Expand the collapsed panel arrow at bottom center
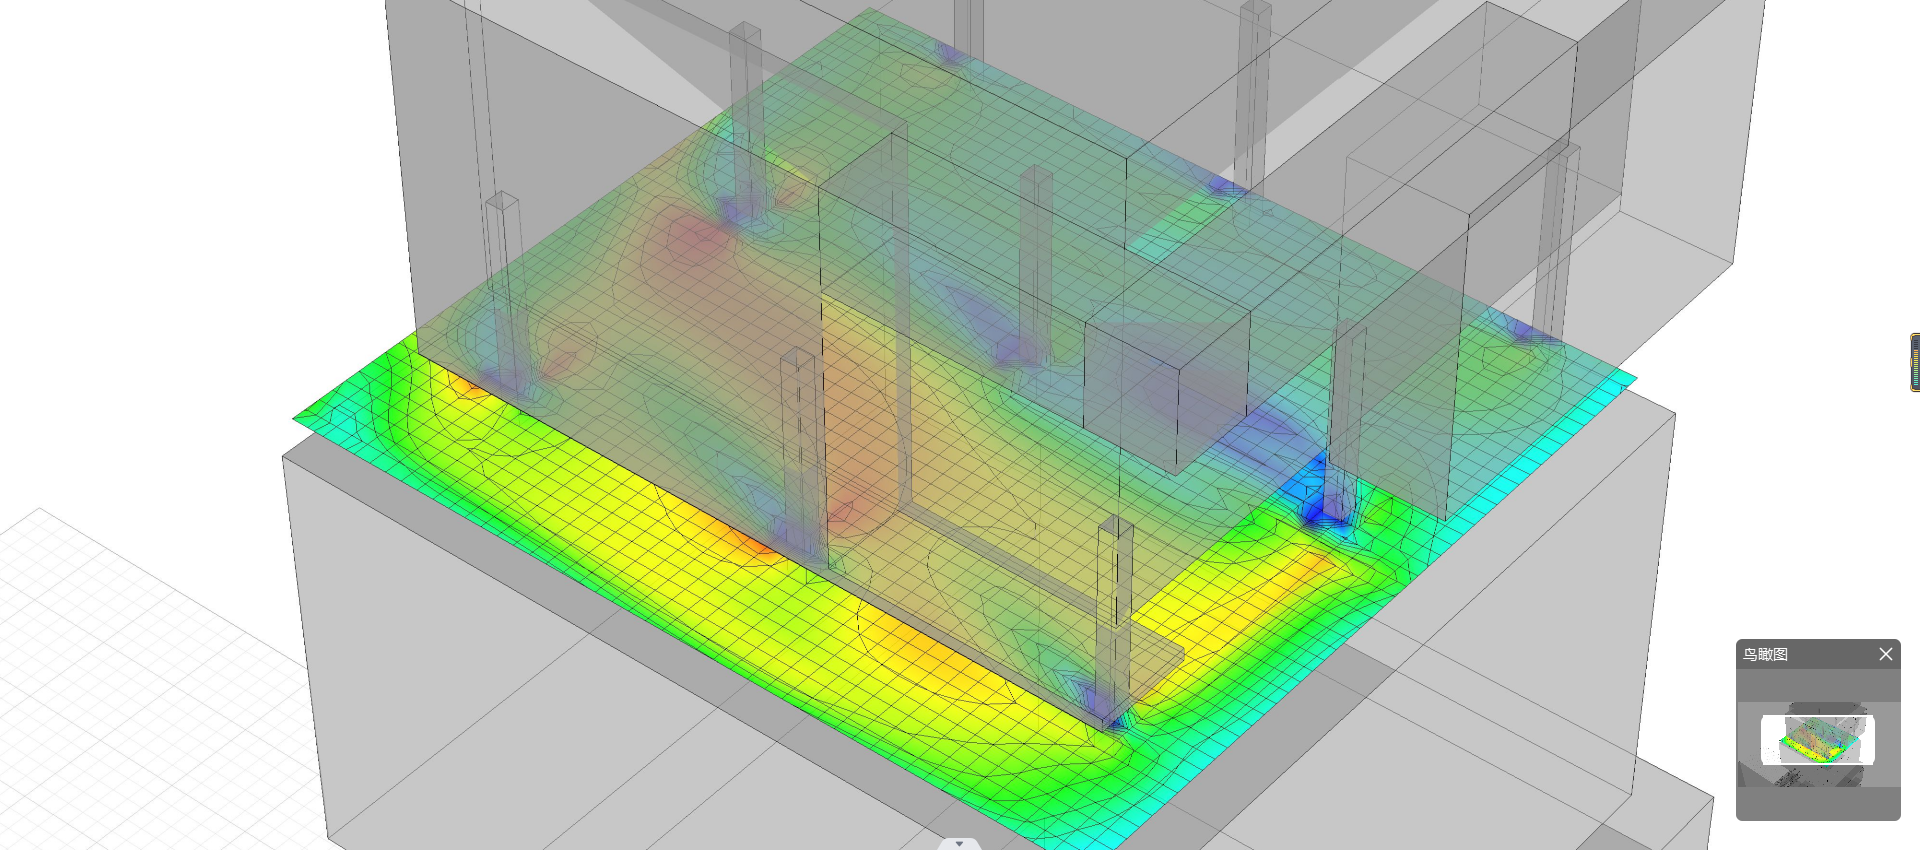This screenshot has height=850, width=1920. pyautogui.click(x=959, y=843)
